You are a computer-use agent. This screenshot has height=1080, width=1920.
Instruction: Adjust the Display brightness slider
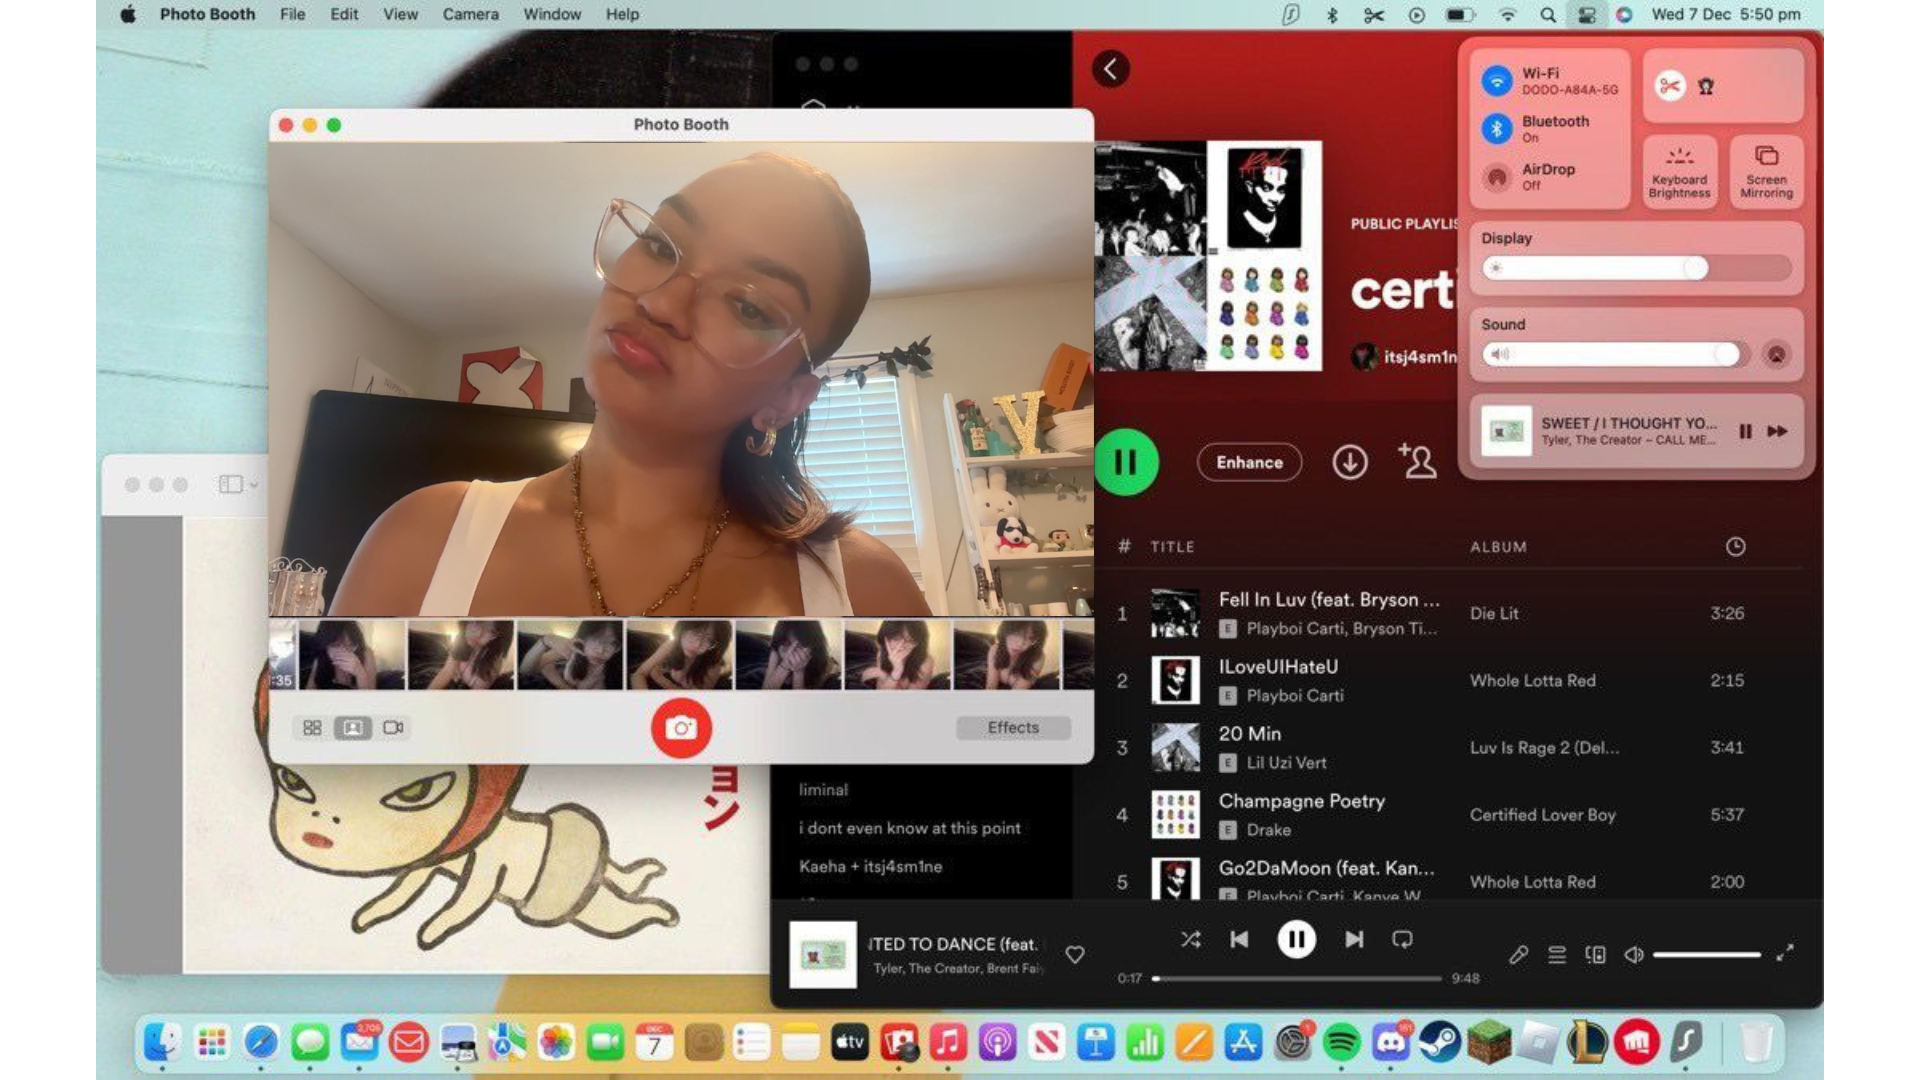click(1694, 268)
